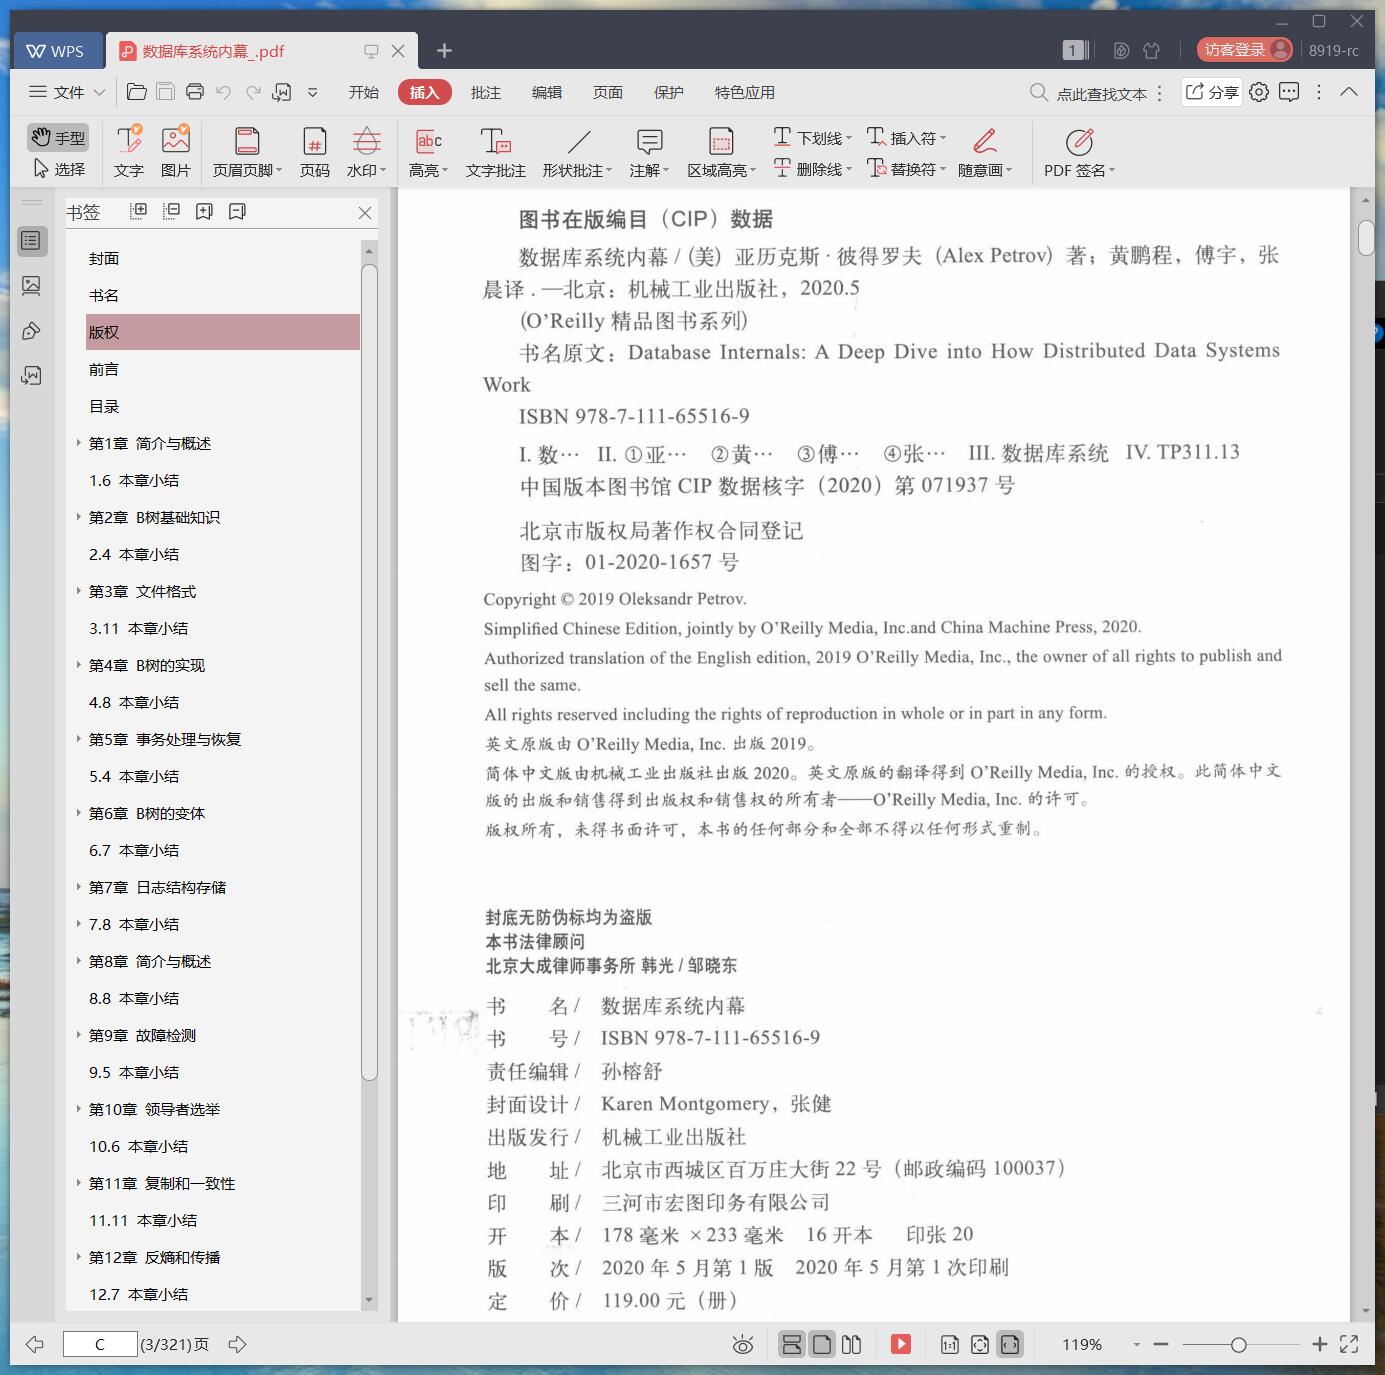Click the 分享 share button
This screenshot has width=1385, height=1375.
pyautogui.click(x=1212, y=92)
